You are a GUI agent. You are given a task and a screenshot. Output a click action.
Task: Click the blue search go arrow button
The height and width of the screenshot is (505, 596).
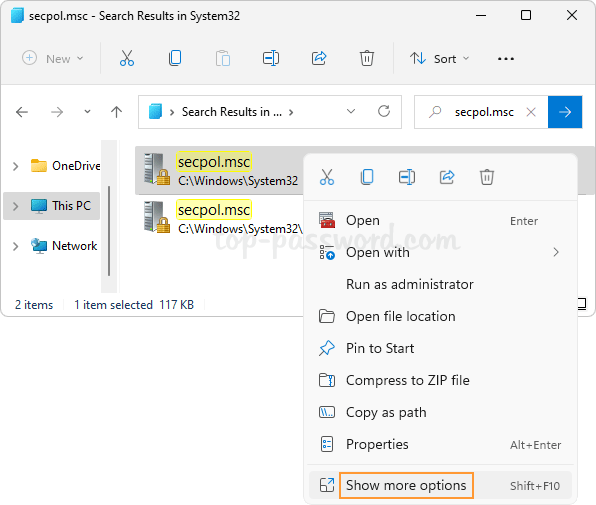[565, 112]
